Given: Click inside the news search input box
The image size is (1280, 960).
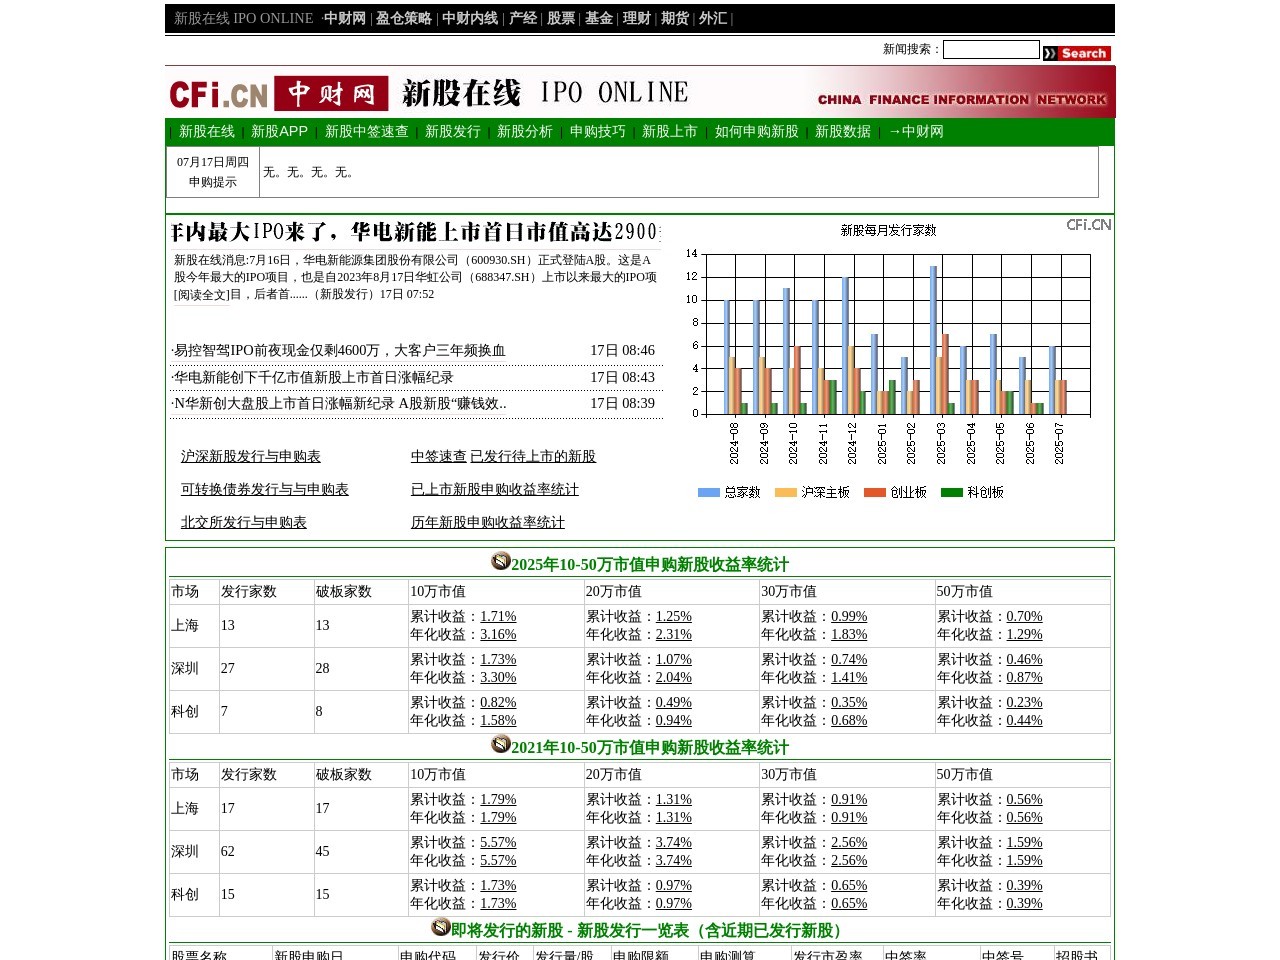Looking at the screenshot, I should coord(990,49).
